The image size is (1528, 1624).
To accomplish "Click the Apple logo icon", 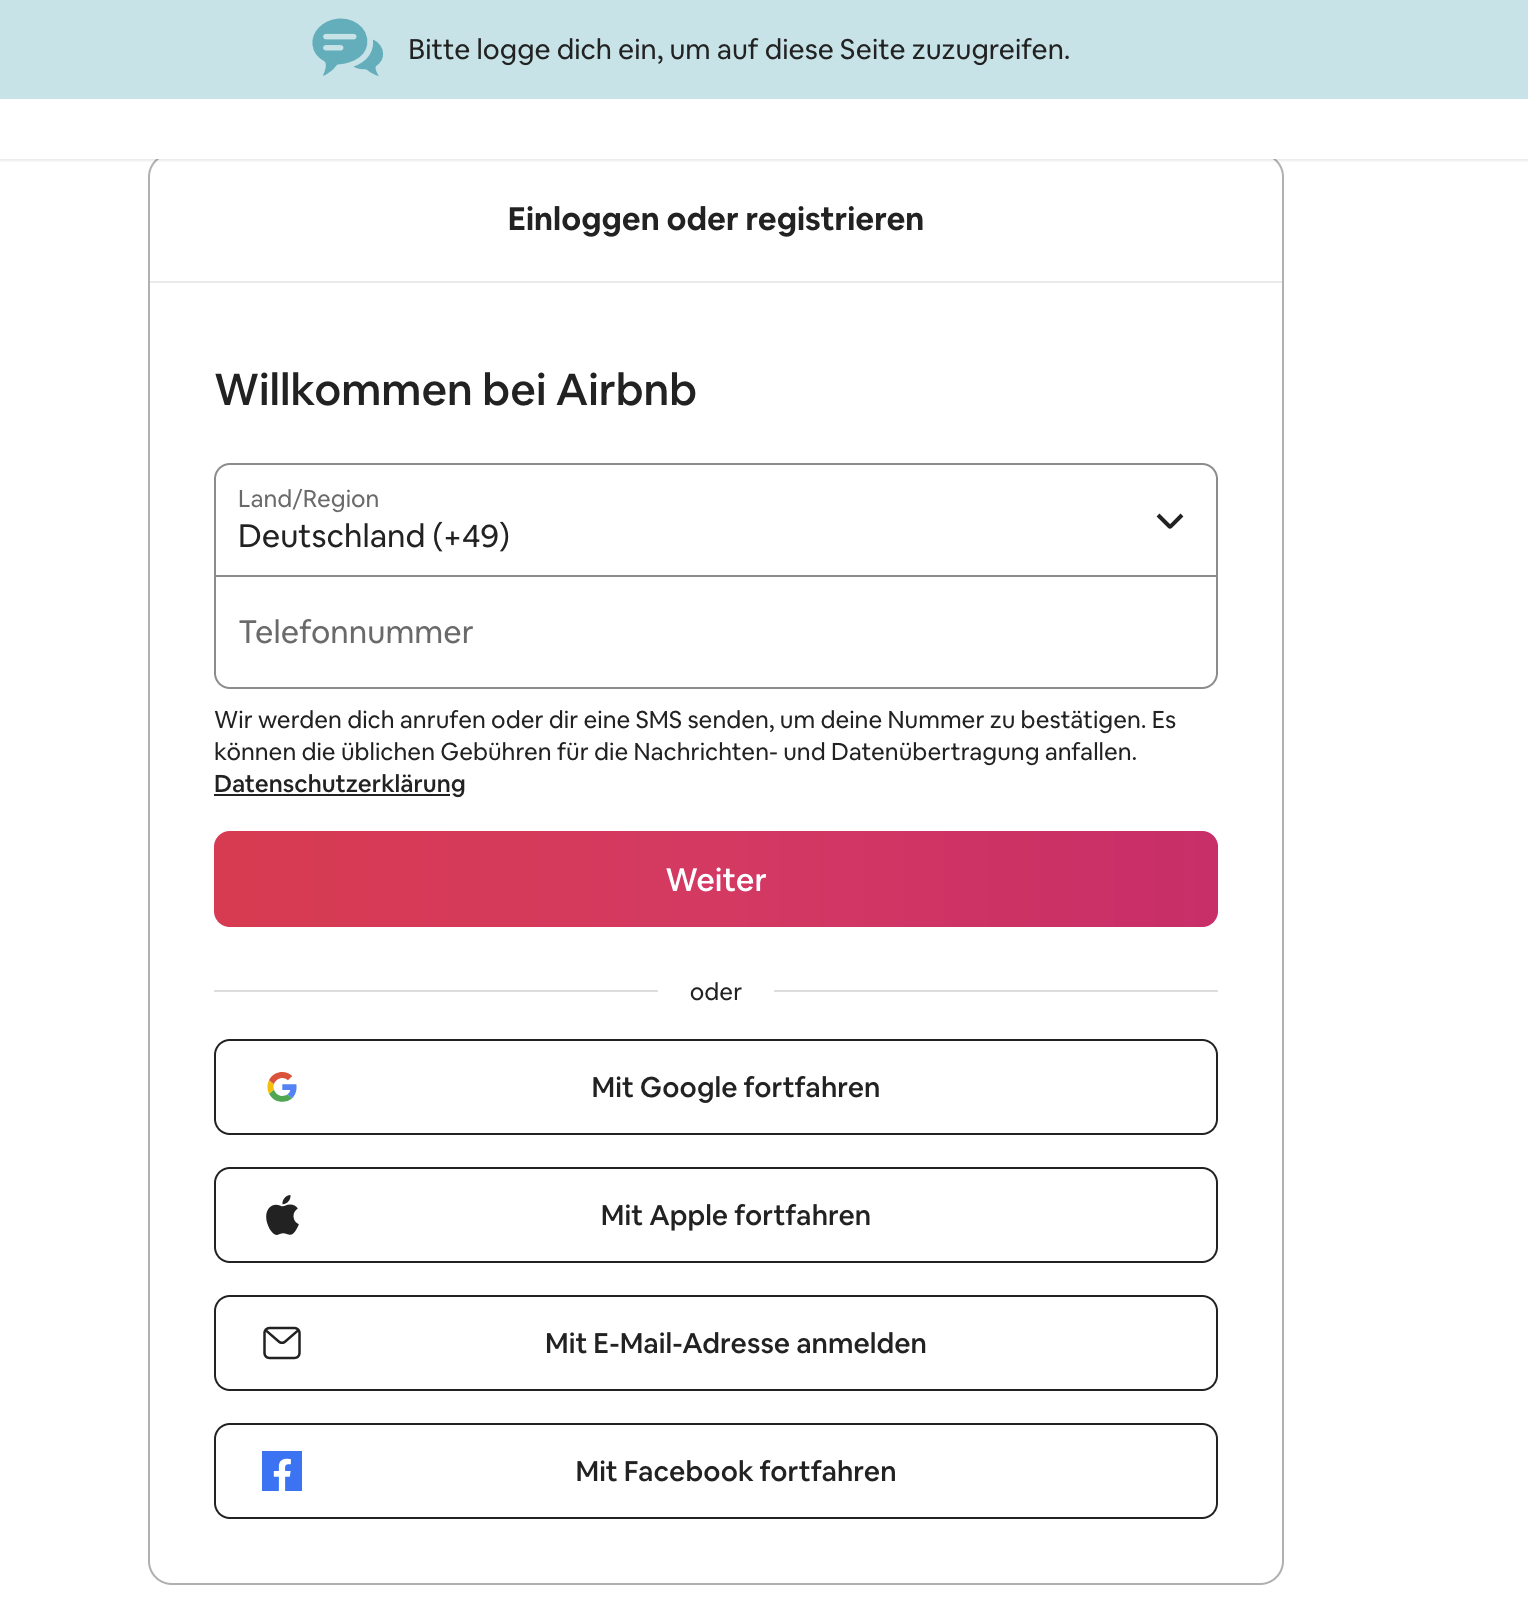I will coord(282,1215).
